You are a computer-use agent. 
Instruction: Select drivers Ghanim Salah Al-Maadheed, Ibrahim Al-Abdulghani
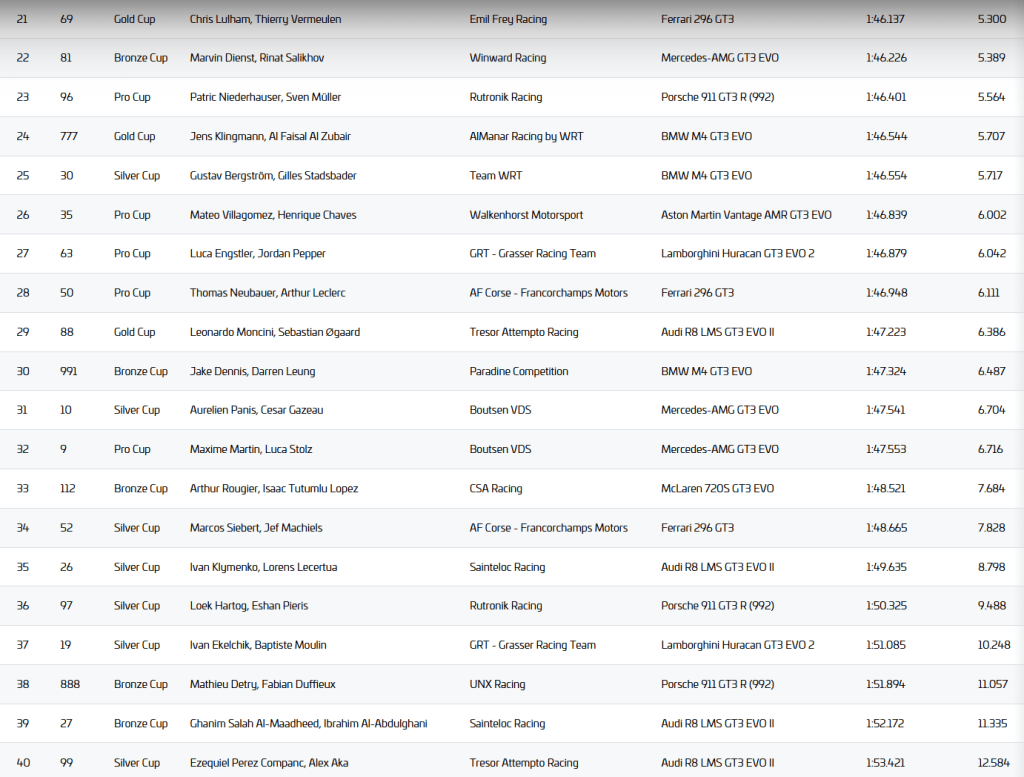click(308, 723)
